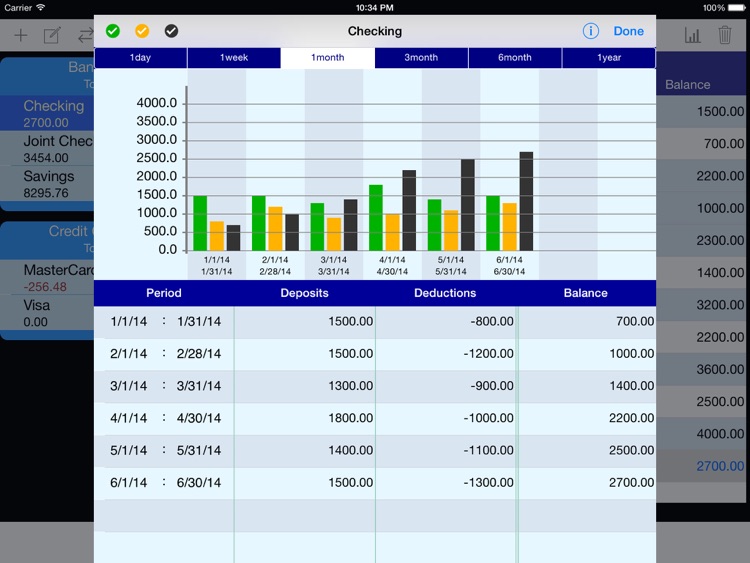Tap the trash icon in background toolbar
750x563 pixels.
[725, 35]
